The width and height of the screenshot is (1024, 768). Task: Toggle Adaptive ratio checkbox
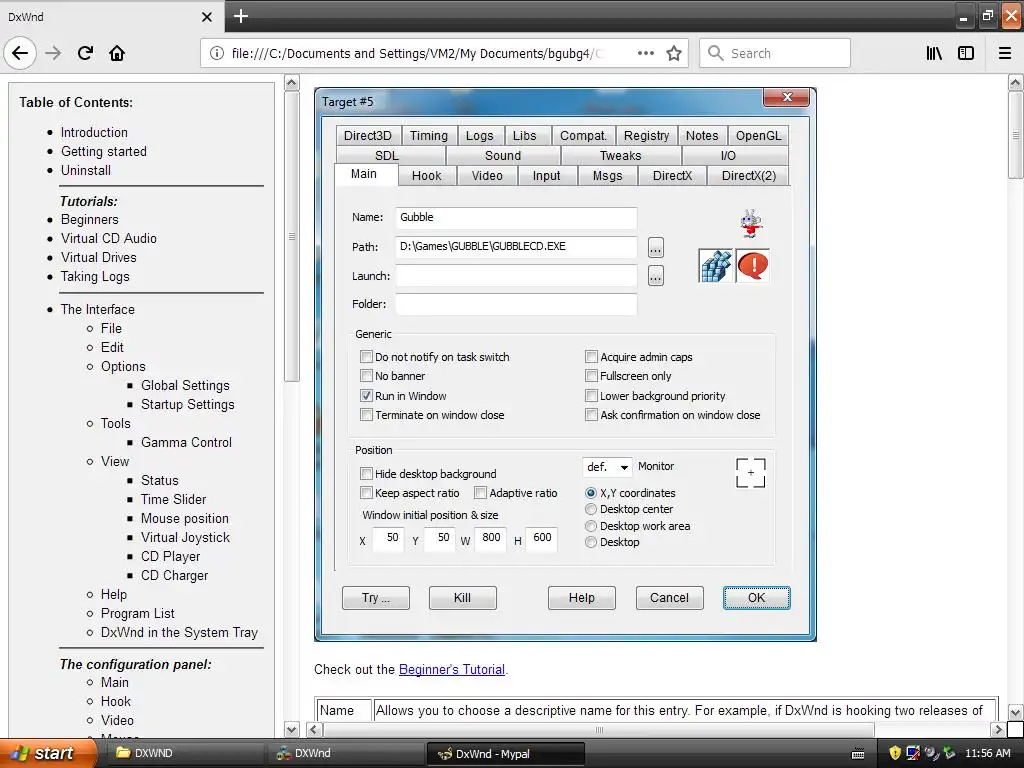[x=481, y=492]
